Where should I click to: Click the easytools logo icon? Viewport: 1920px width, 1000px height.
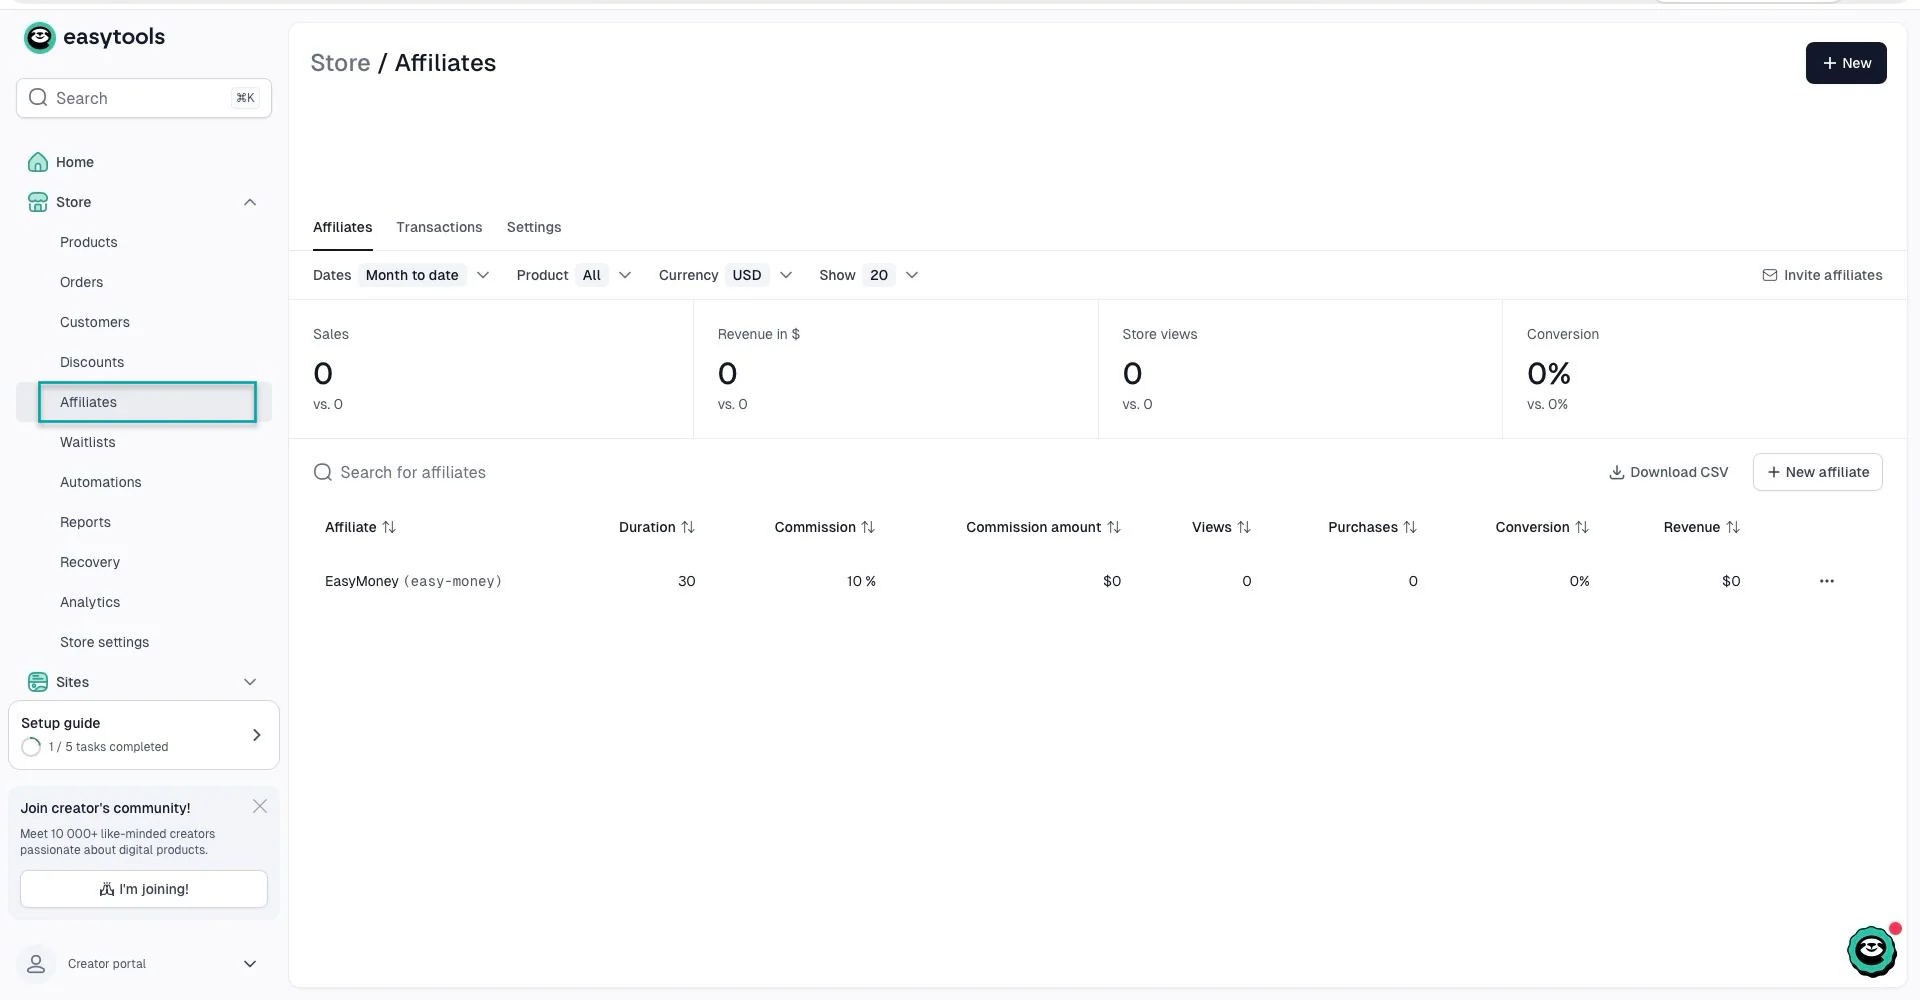tap(40, 38)
